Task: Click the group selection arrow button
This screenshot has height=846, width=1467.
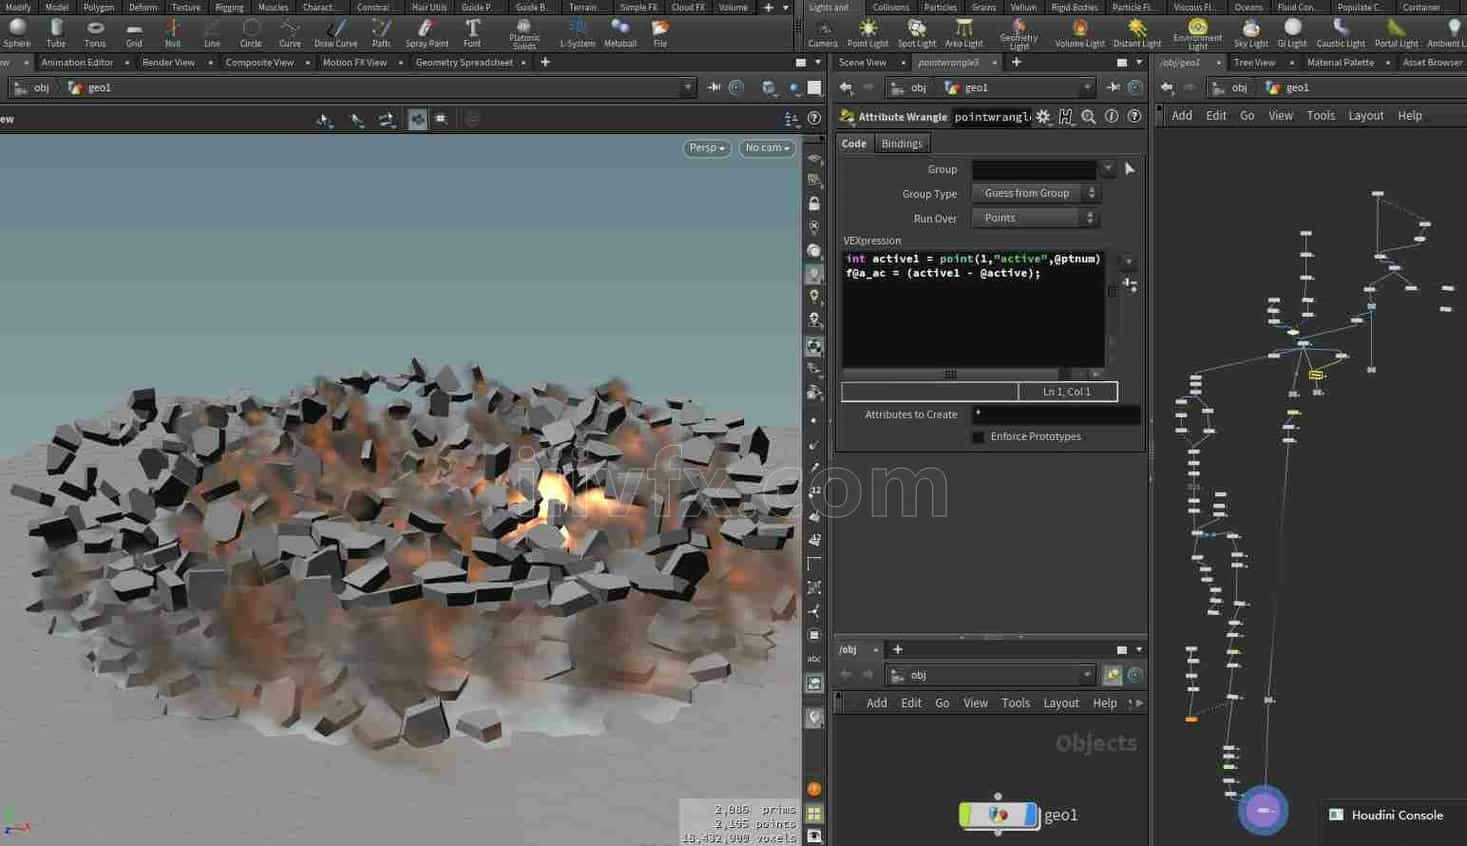Action: click(x=1130, y=169)
